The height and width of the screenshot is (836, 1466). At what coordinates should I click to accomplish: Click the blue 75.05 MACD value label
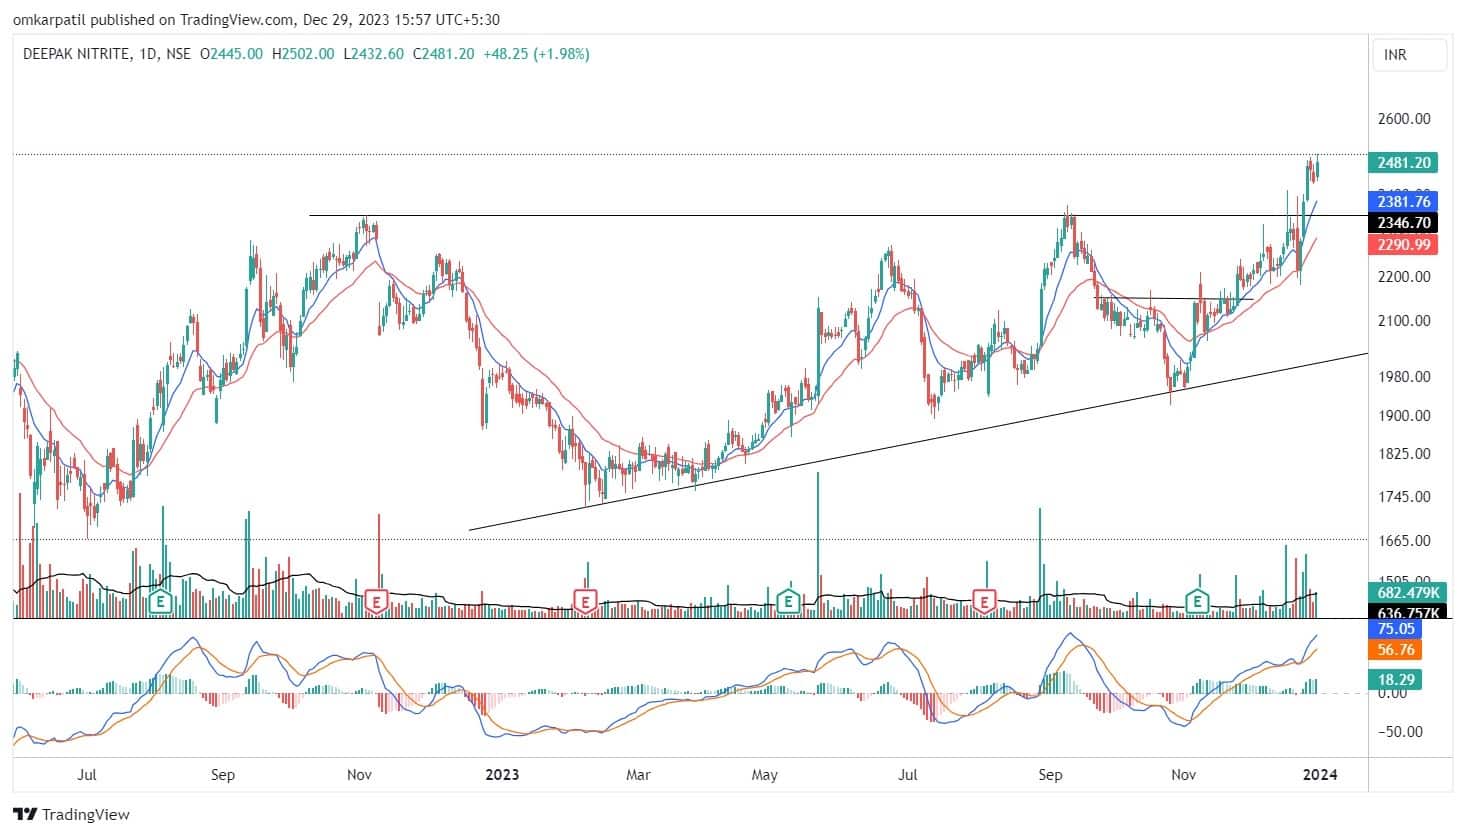[1395, 629]
